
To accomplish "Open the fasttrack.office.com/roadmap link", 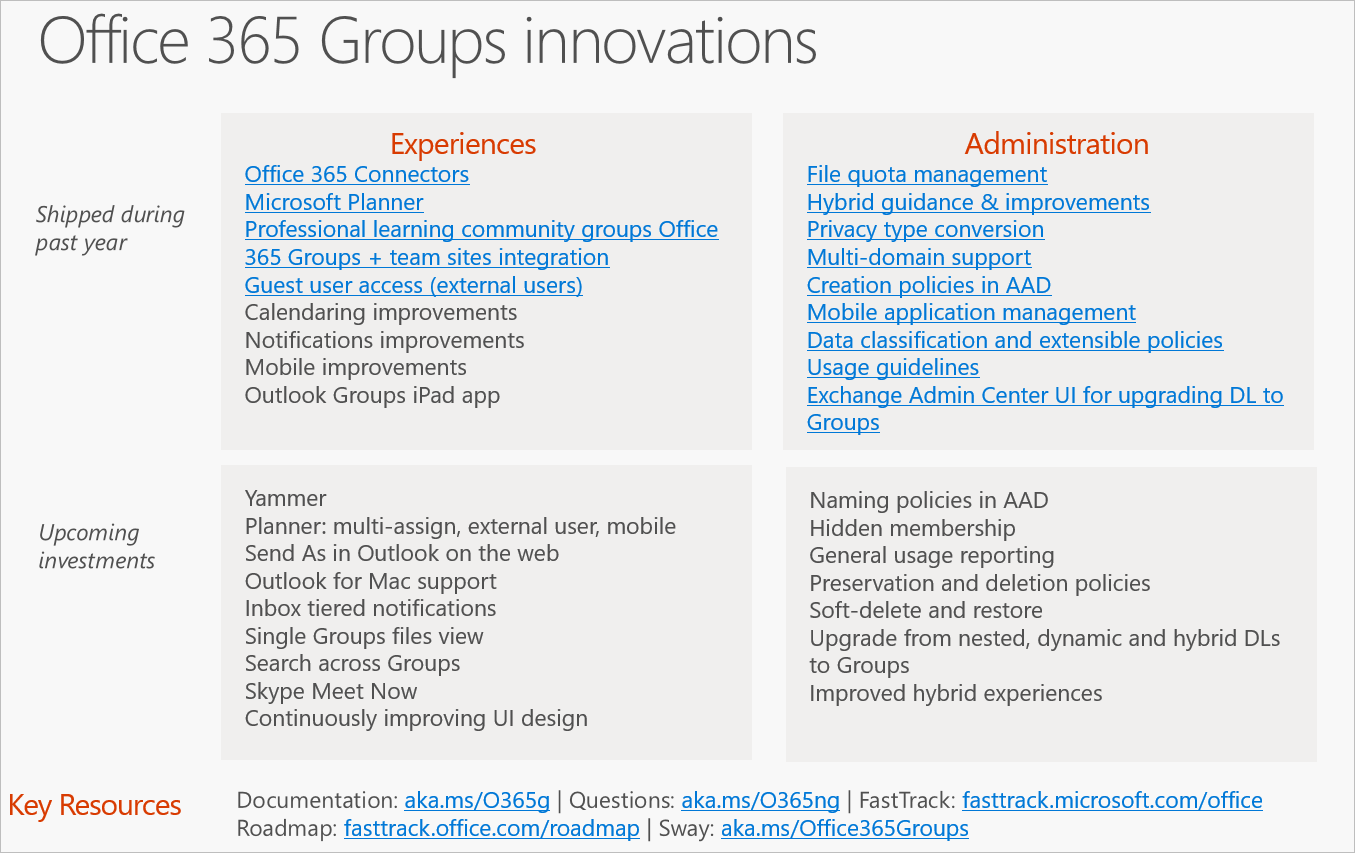I will pyautogui.click(x=492, y=828).
